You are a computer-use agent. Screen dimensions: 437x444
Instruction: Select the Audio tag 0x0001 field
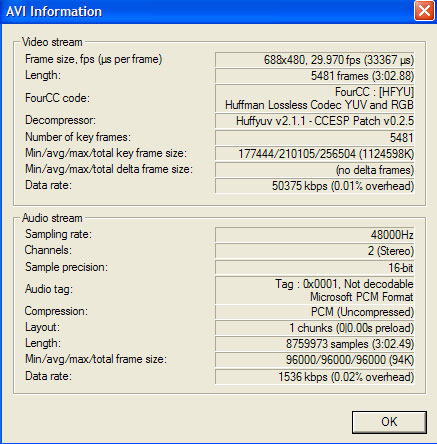(x=315, y=290)
